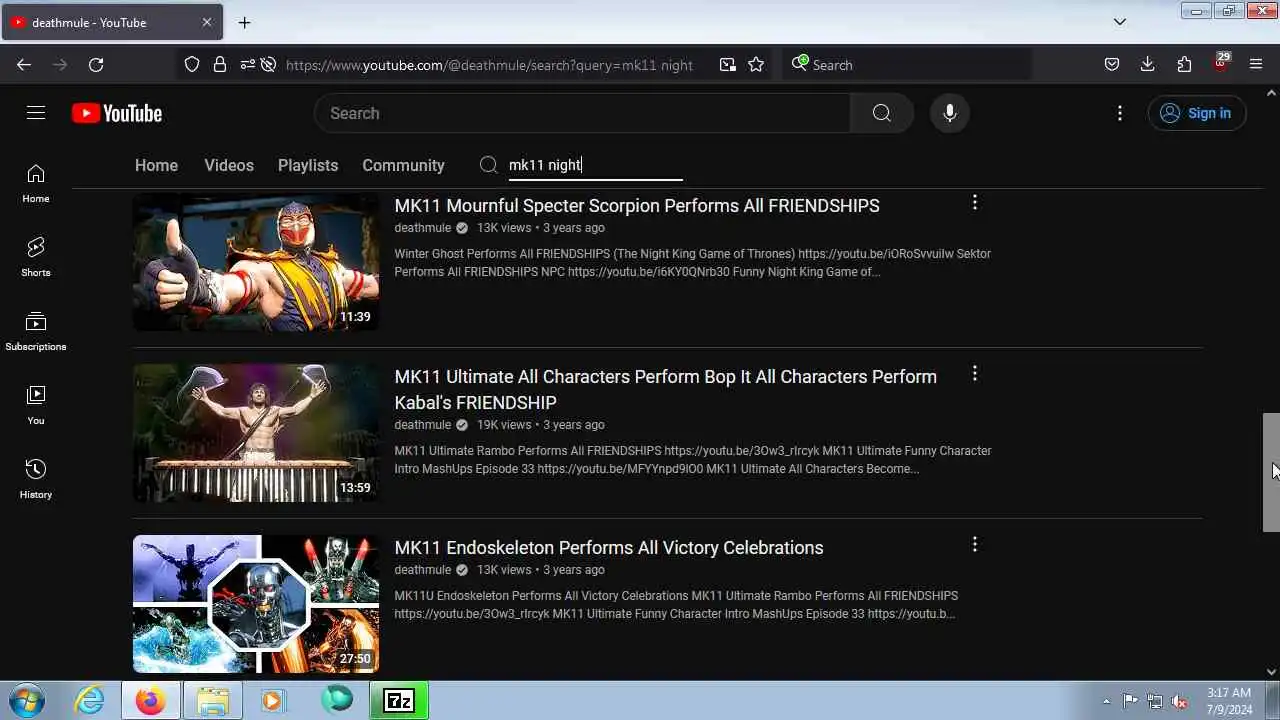
Task: Start voice search with microphone icon
Action: [x=950, y=113]
